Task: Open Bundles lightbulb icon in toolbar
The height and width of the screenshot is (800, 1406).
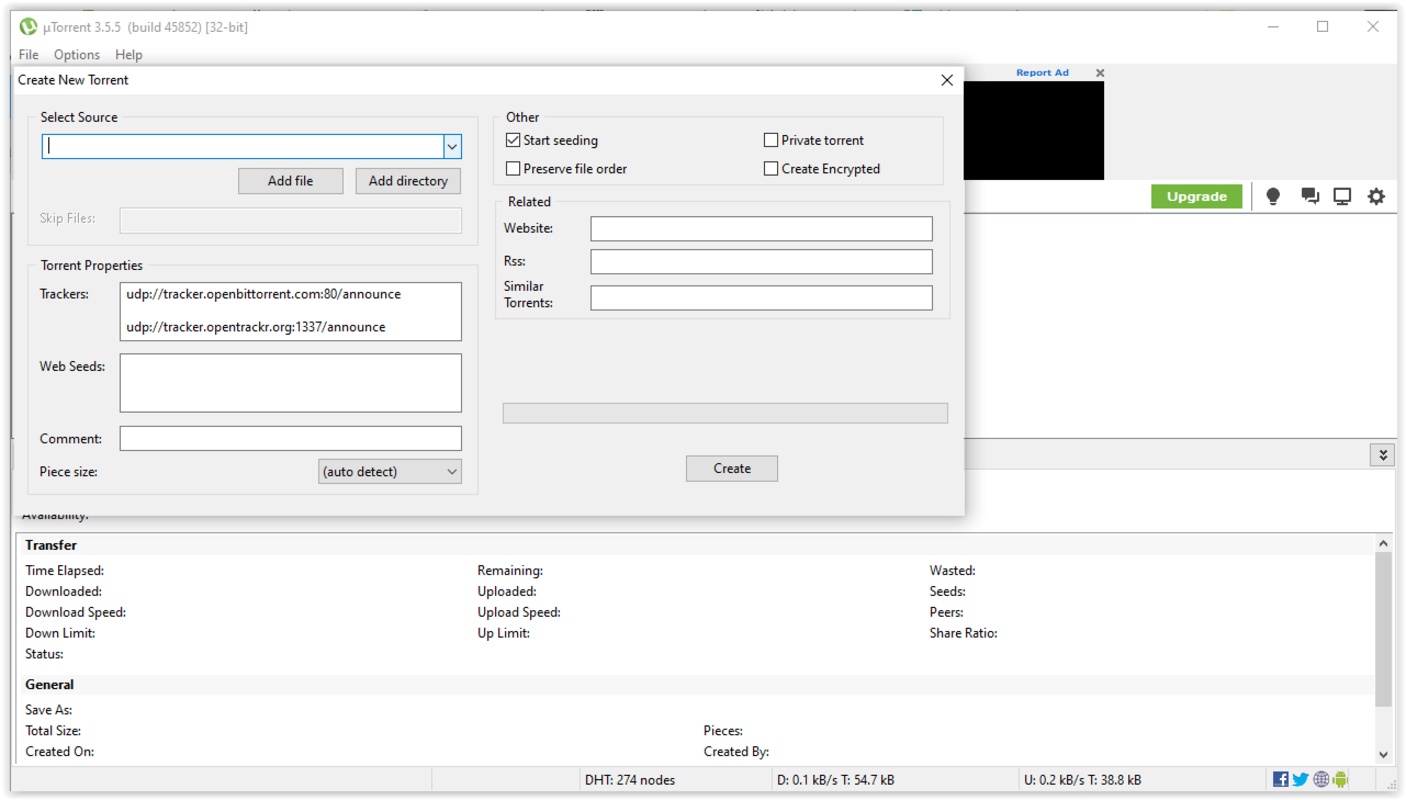Action: point(1273,197)
